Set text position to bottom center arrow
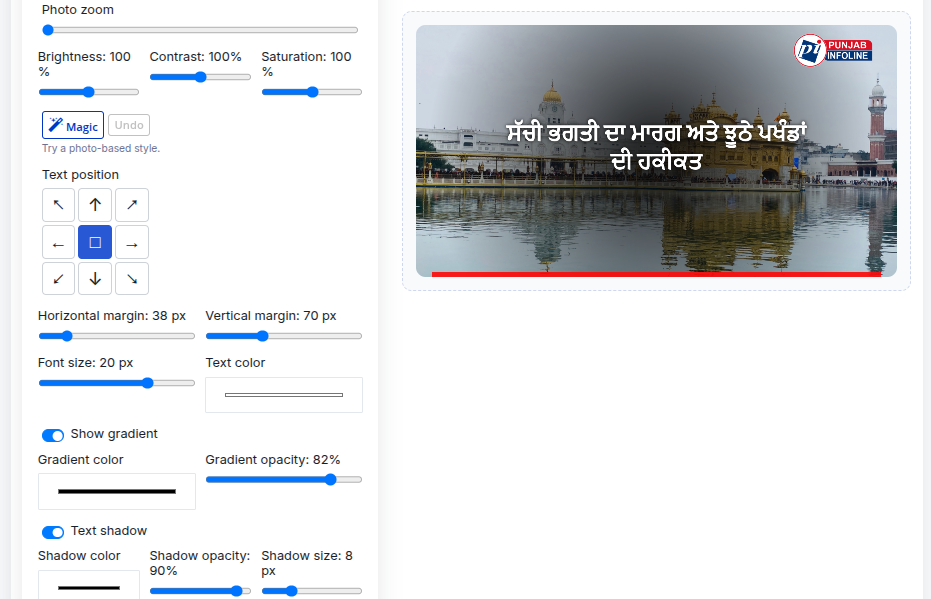The width and height of the screenshot is (931, 599). point(95,278)
